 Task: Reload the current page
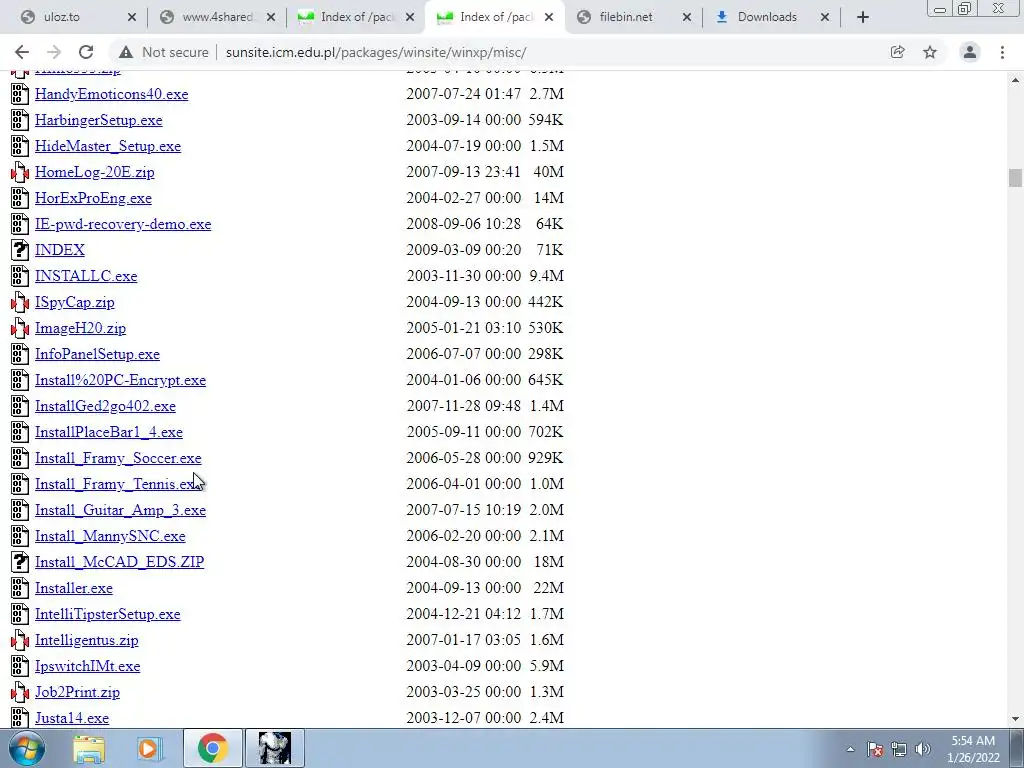pyautogui.click(x=86, y=52)
